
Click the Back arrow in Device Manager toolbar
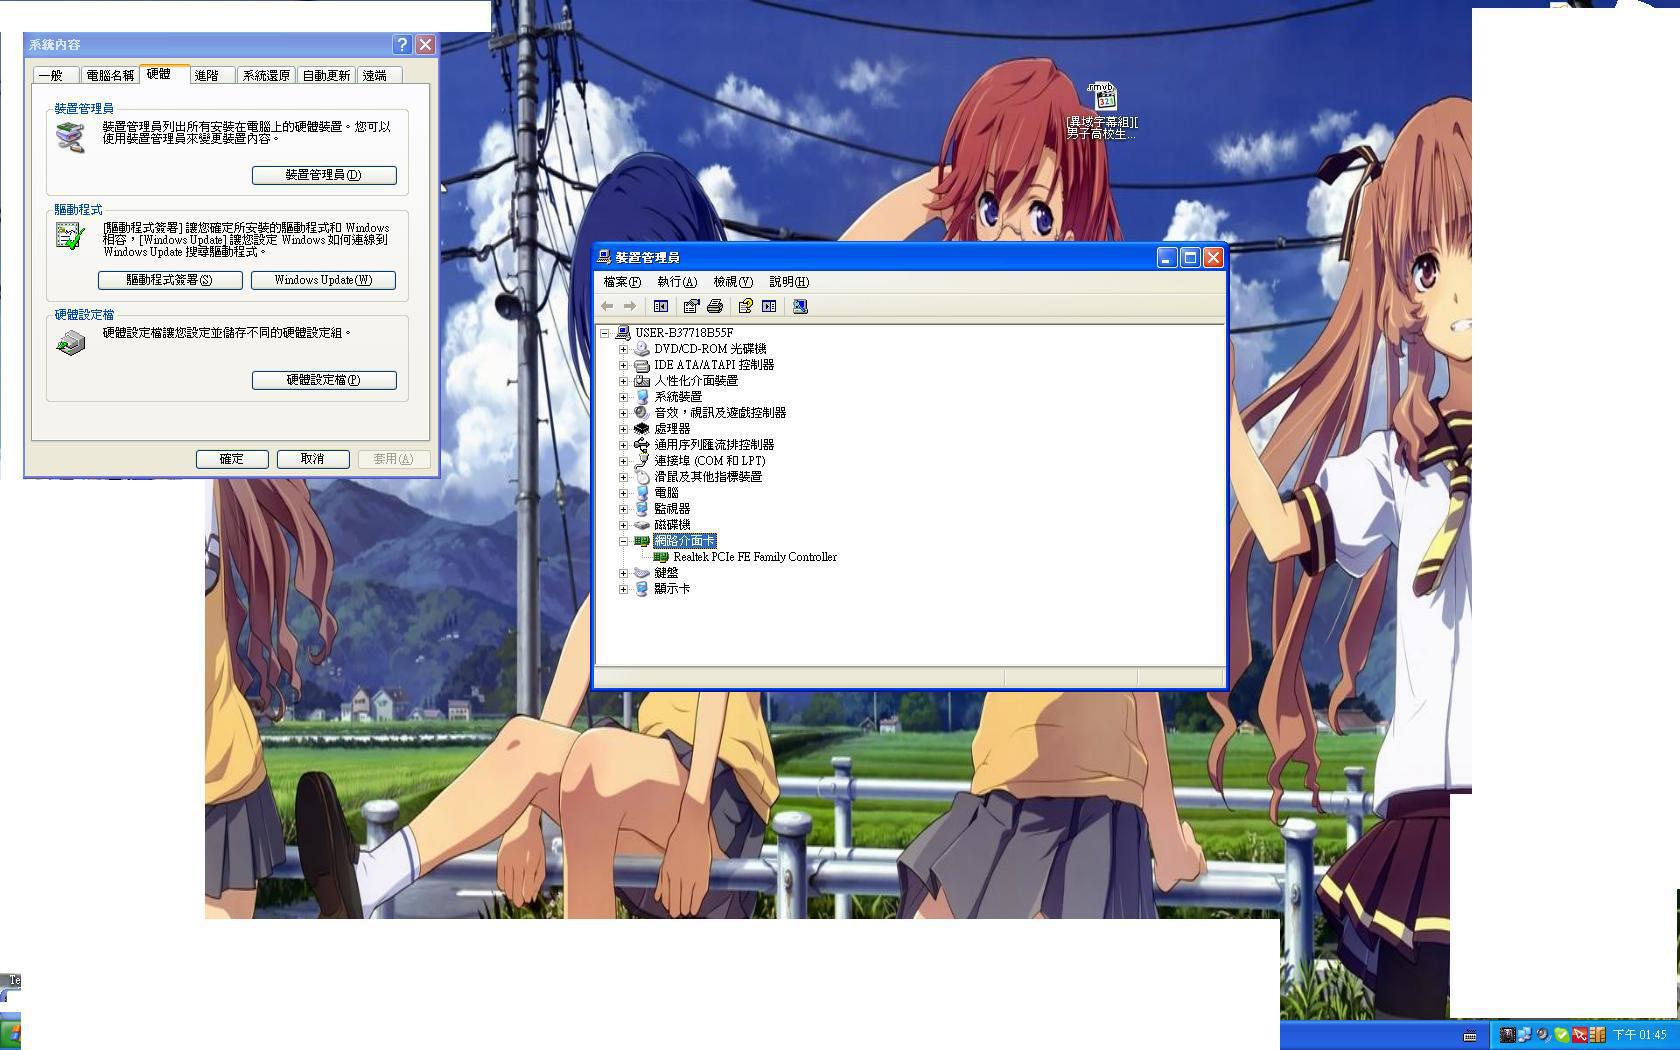[x=607, y=306]
